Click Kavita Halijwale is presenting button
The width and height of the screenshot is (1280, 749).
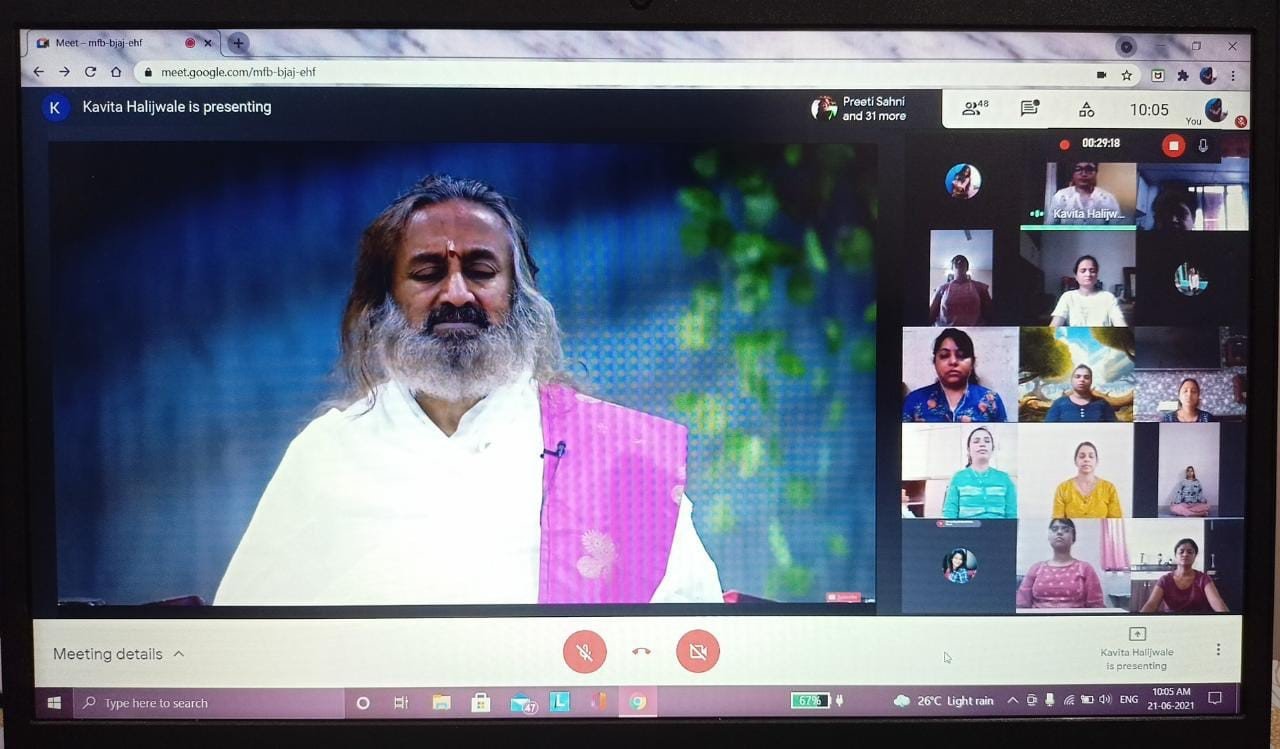(1137, 650)
